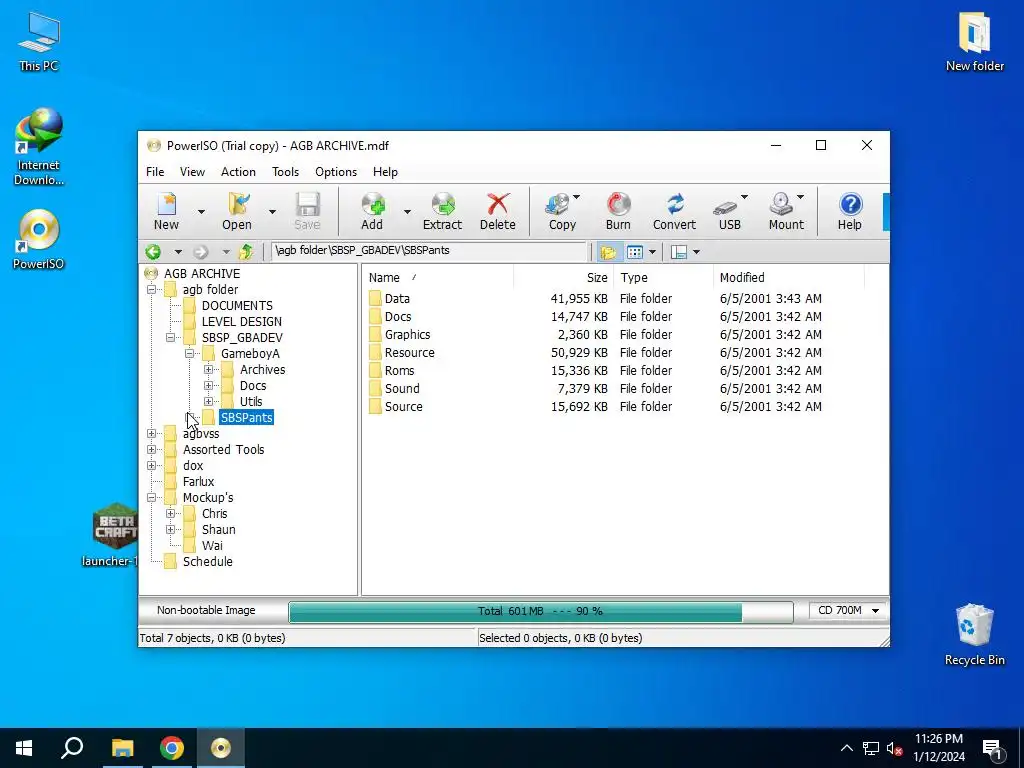Go up one folder level icon
This screenshot has height=768, width=1024.
pyautogui.click(x=246, y=251)
